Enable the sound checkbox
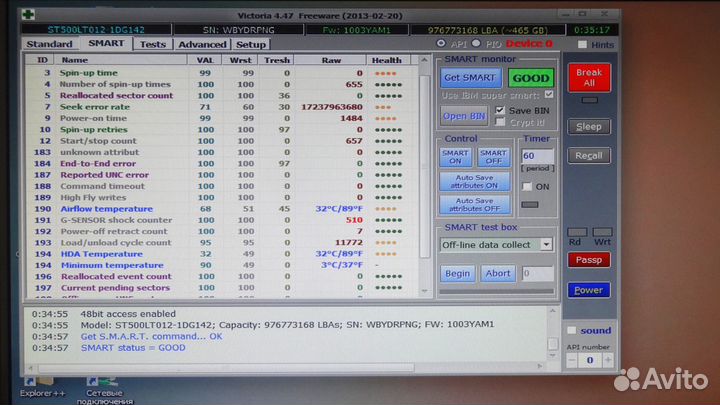 click(571, 330)
